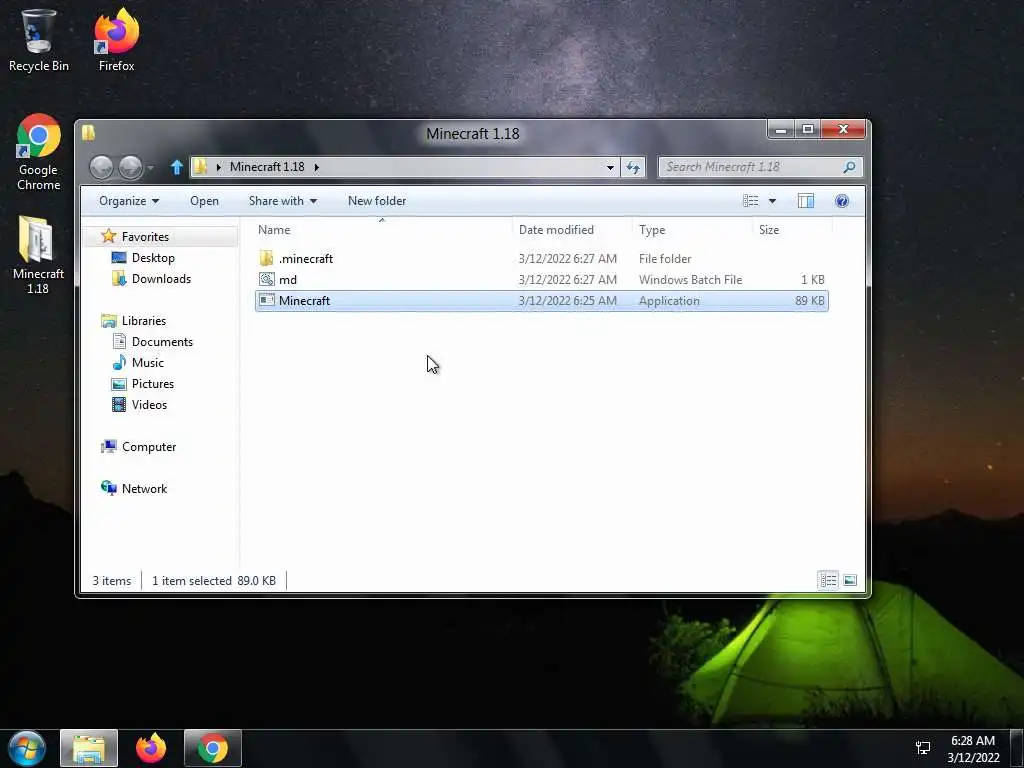The height and width of the screenshot is (768, 1024).
Task: Launch Firefox from the desktop shortcut
Action: (x=116, y=40)
